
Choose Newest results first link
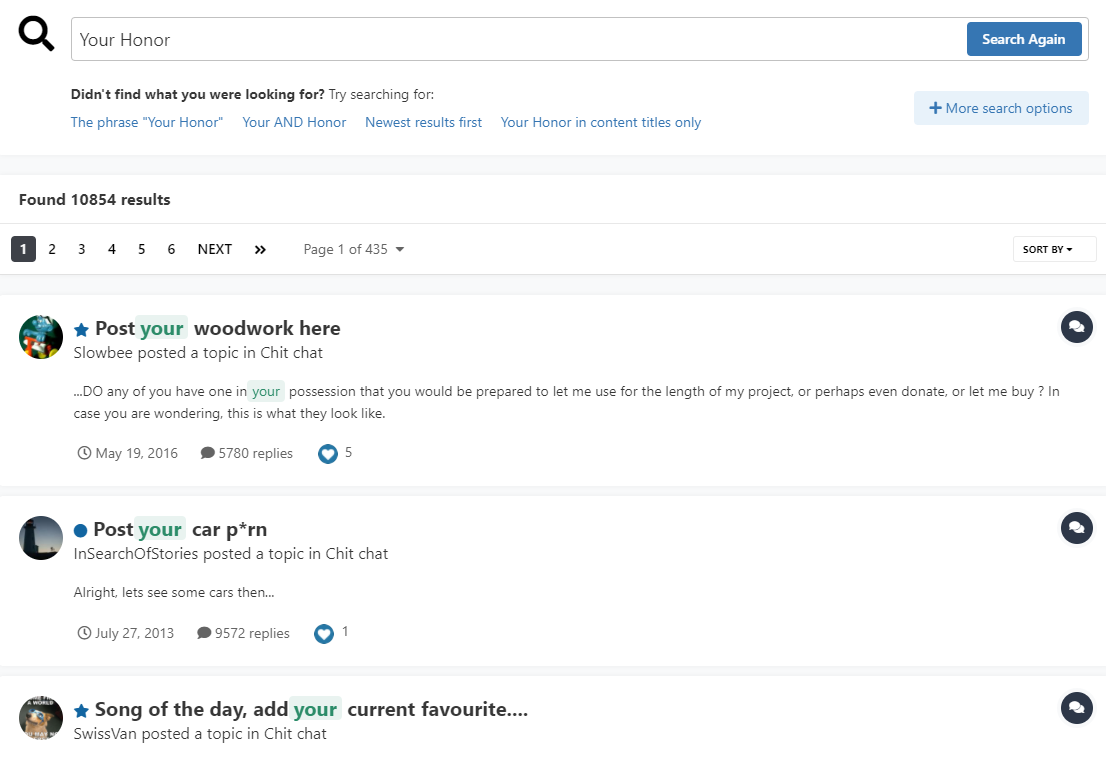pos(423,122)
